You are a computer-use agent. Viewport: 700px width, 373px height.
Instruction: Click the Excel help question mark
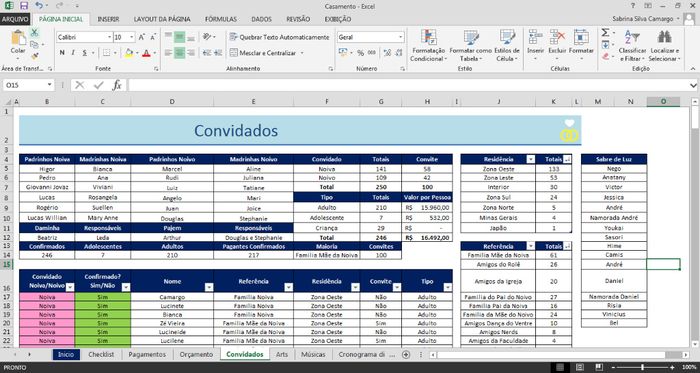tap(633, 6)
